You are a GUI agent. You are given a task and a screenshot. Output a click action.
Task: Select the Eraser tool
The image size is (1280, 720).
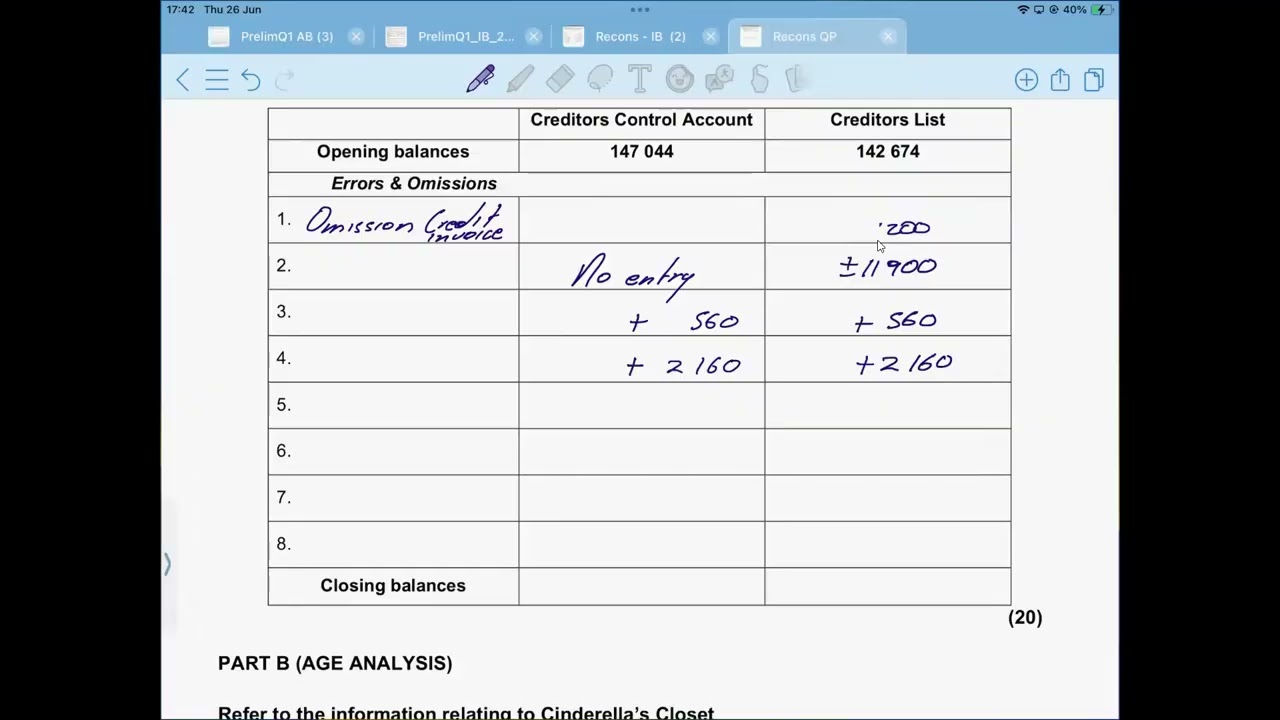(x=560, y=79)
